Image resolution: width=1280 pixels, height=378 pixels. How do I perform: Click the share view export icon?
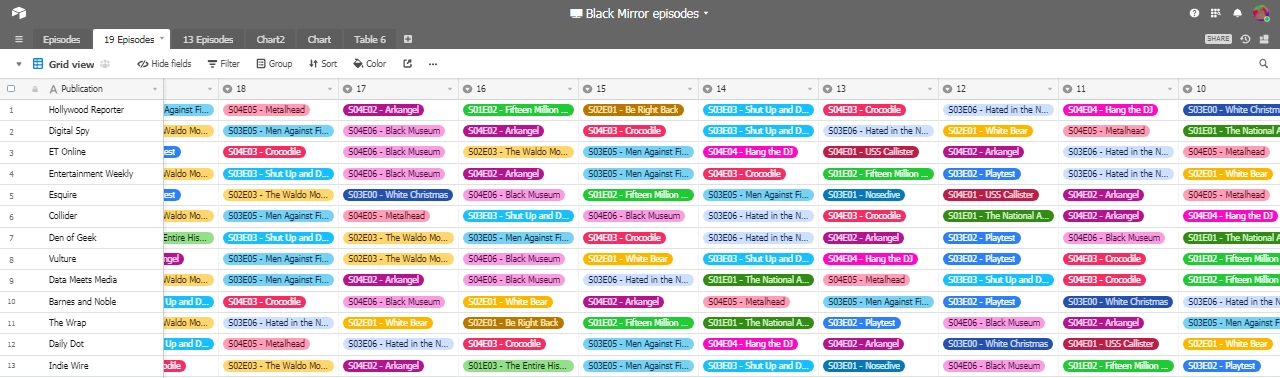[407, 64]
